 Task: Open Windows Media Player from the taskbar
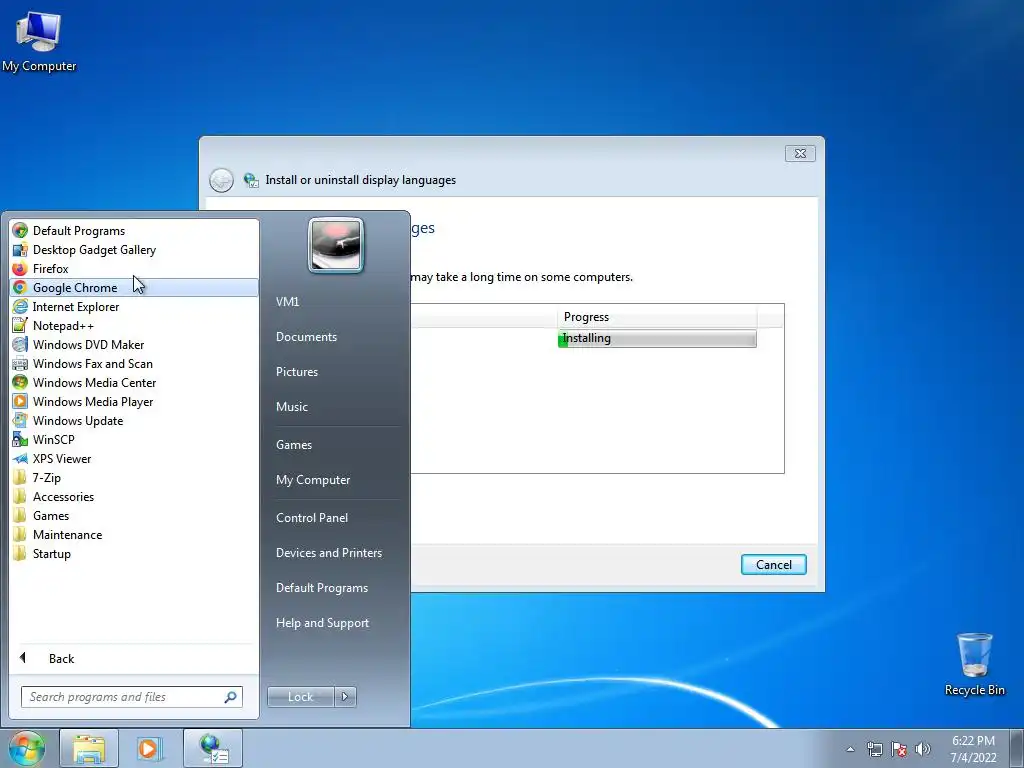(x=149, y=748)
